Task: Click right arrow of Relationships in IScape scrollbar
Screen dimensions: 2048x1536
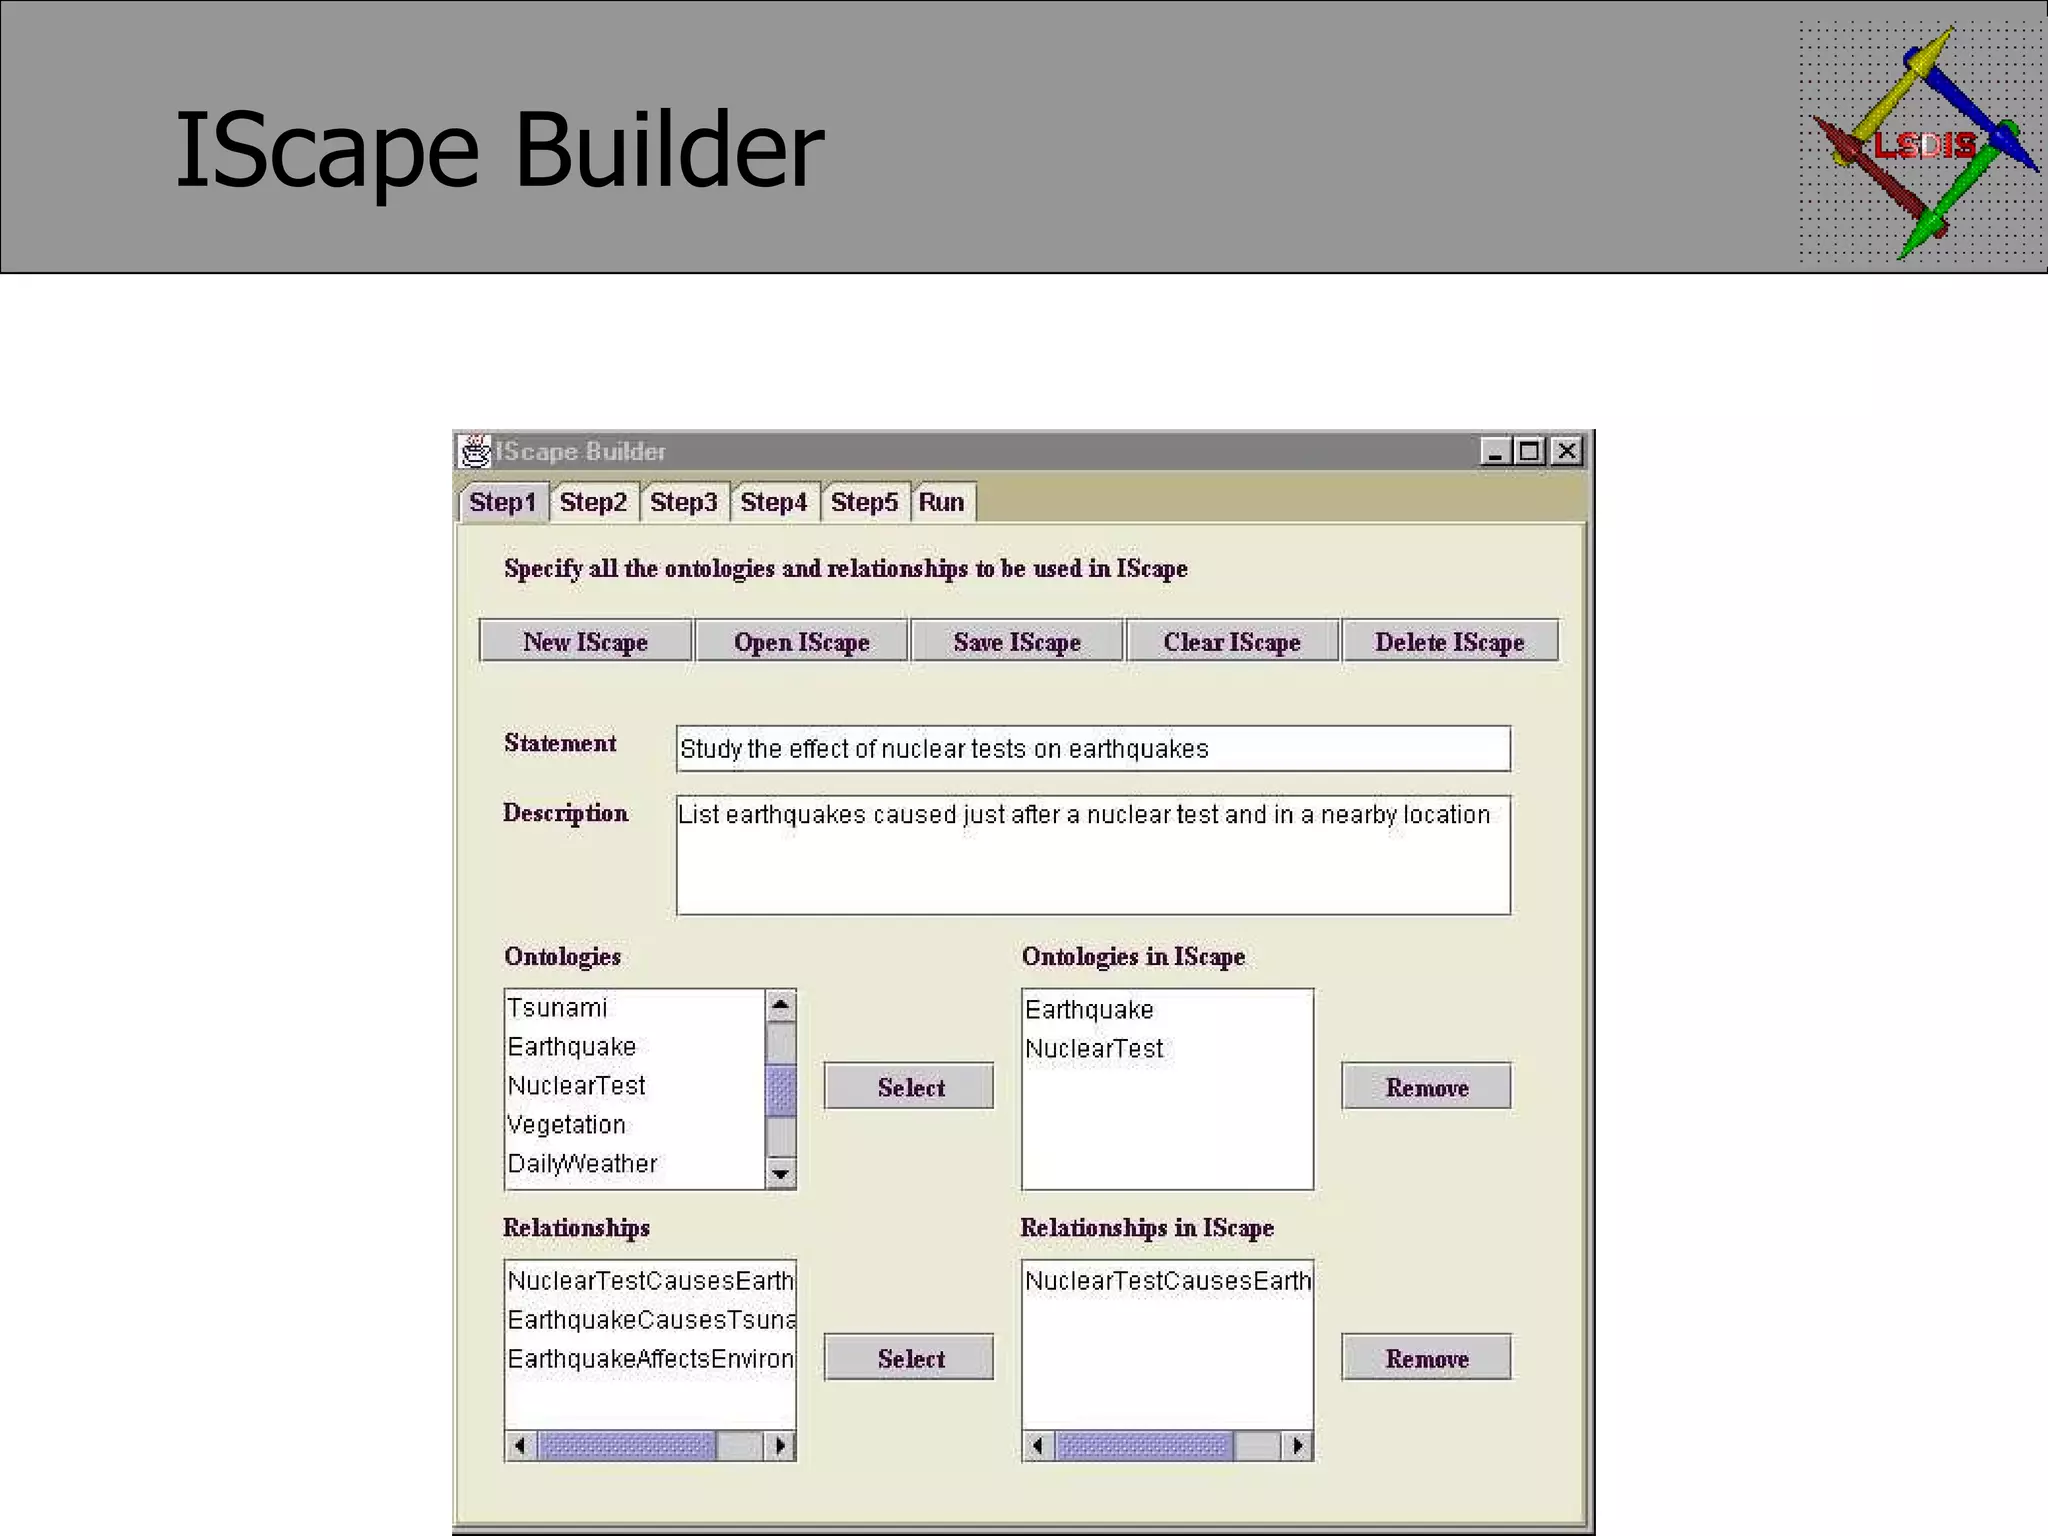Action: (x=1297, y=1446)
